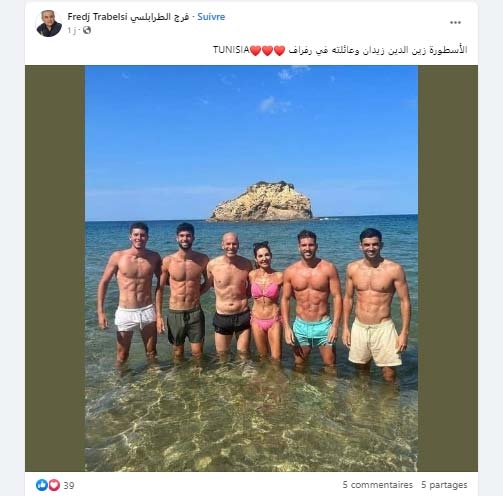Click the blue thumbs-up Like reaction icon
Viewport: 503px width, 496px height.
coord(42,485)
